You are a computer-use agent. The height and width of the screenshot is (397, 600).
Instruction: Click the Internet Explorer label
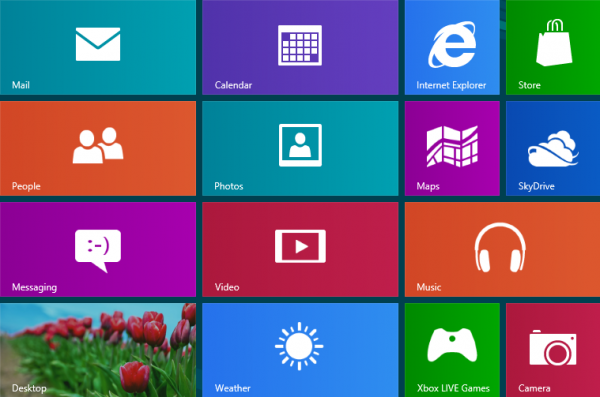451,85
